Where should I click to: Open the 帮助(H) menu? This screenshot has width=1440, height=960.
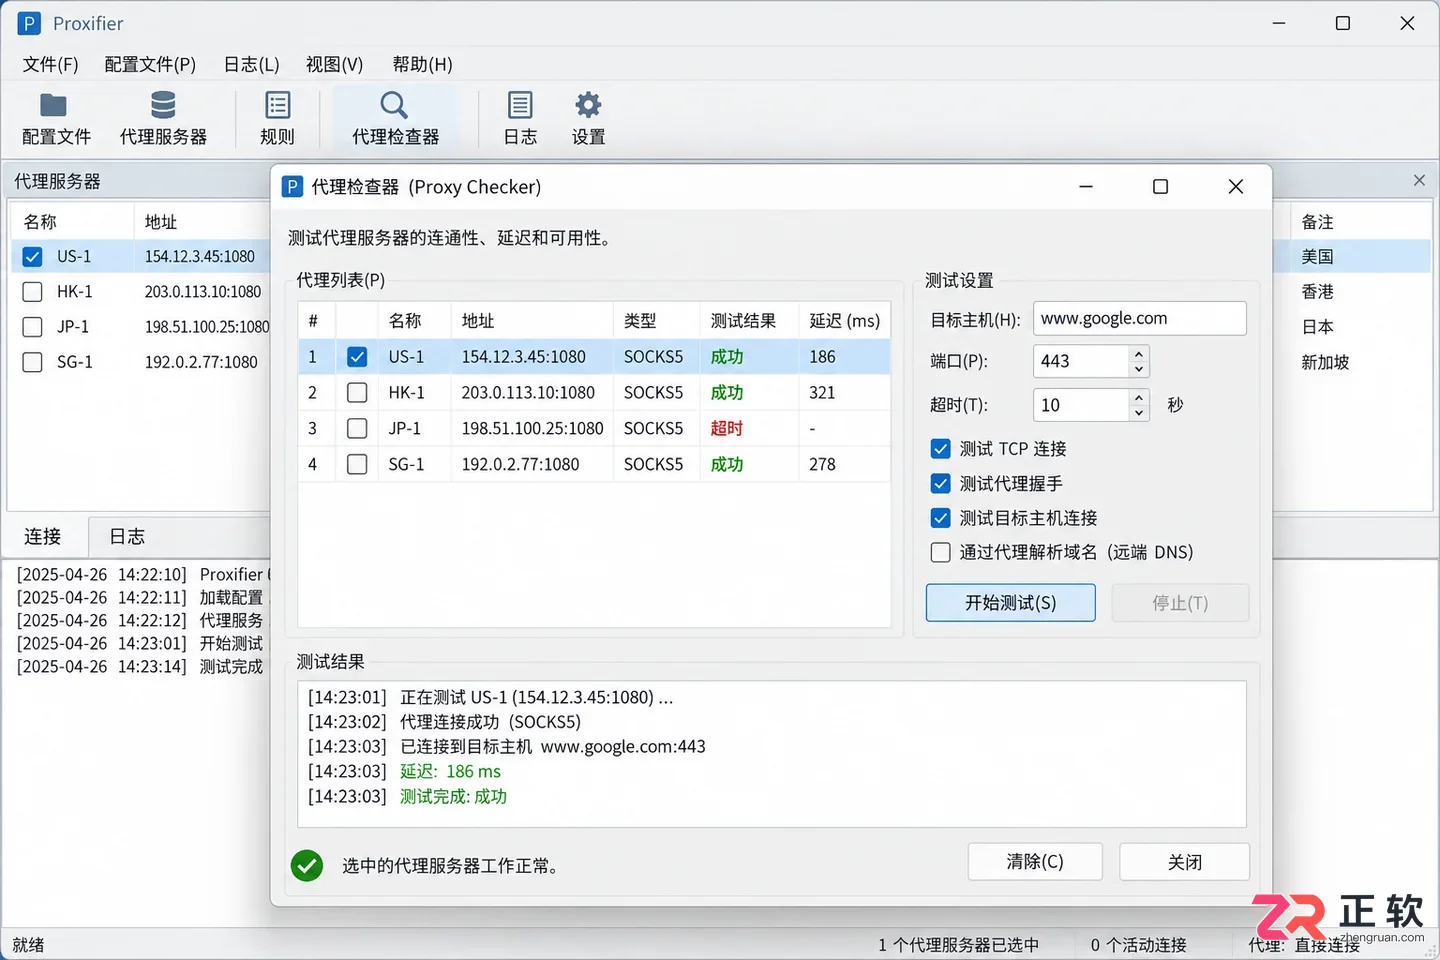pos(422,65)
